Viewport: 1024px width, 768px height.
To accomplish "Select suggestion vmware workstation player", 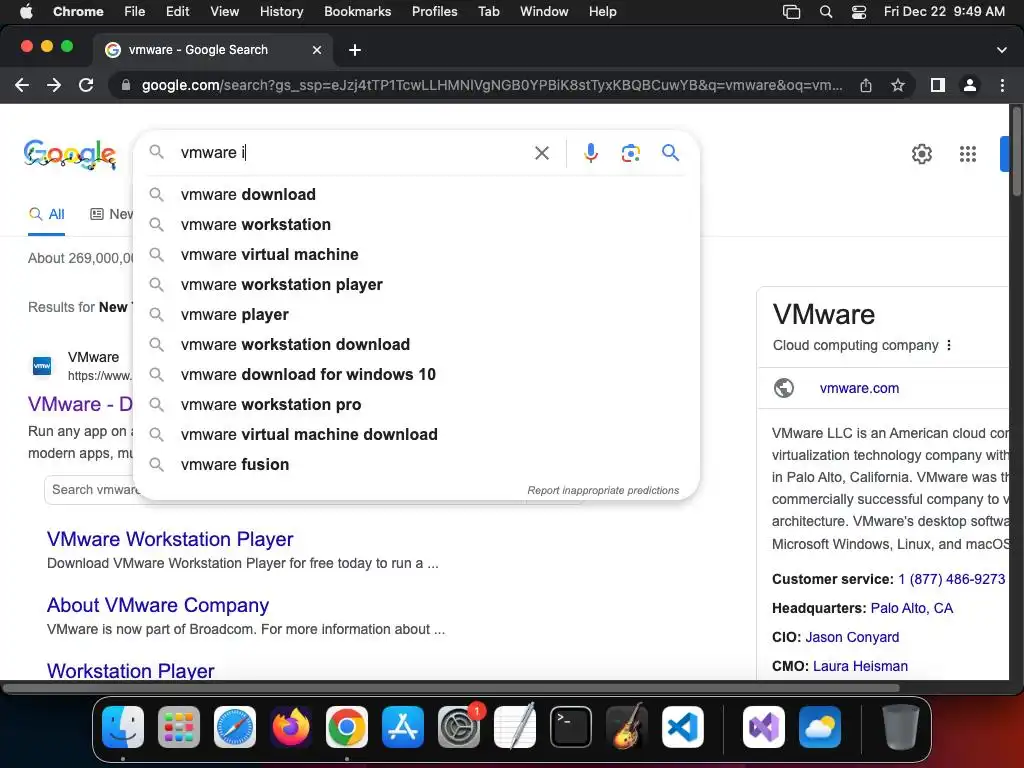I will 416,285.
